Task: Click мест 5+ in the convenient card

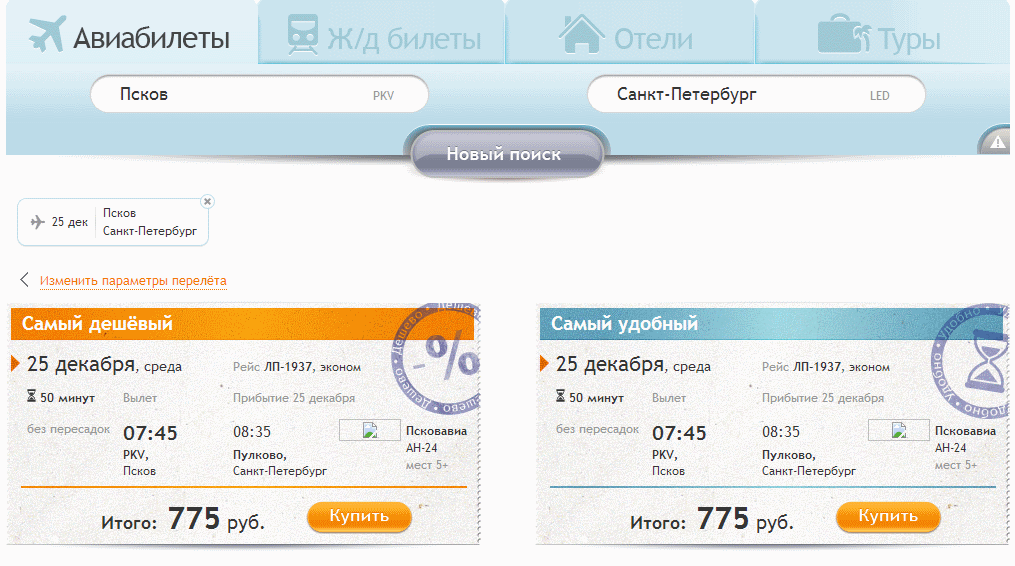Action: [x=956, y=465]
